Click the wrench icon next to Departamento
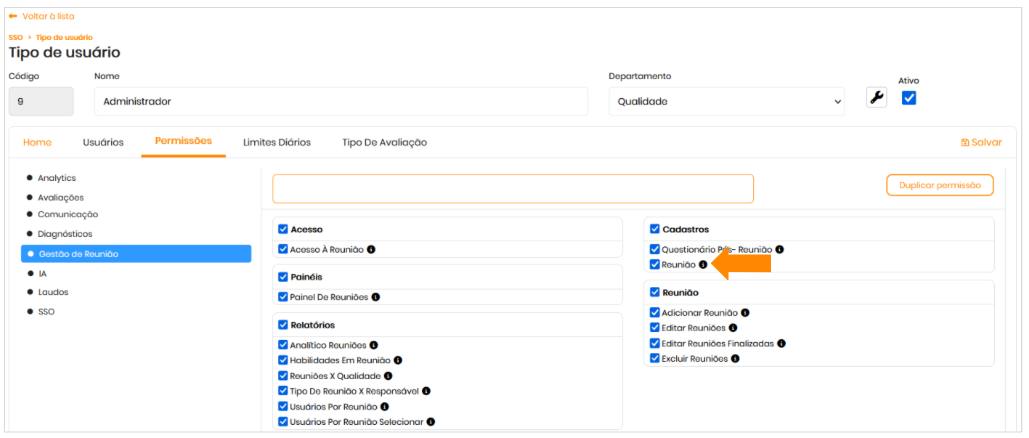 tap(876, 98)
